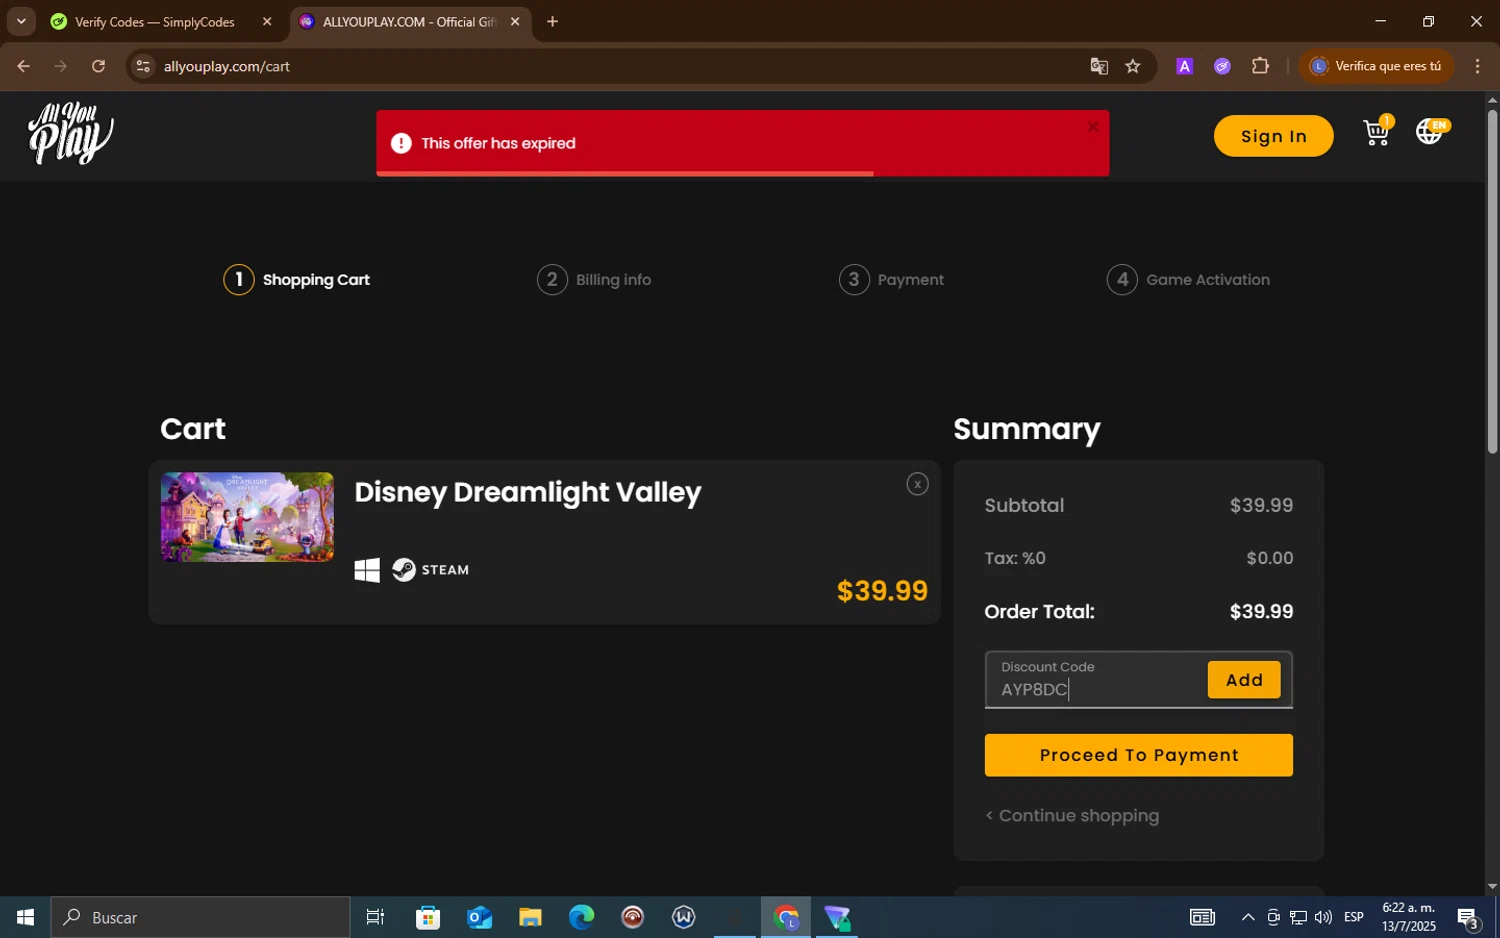Click the 'Verifica que eres tú' profile chip

pyautogui.click(x=1376, y=66)
